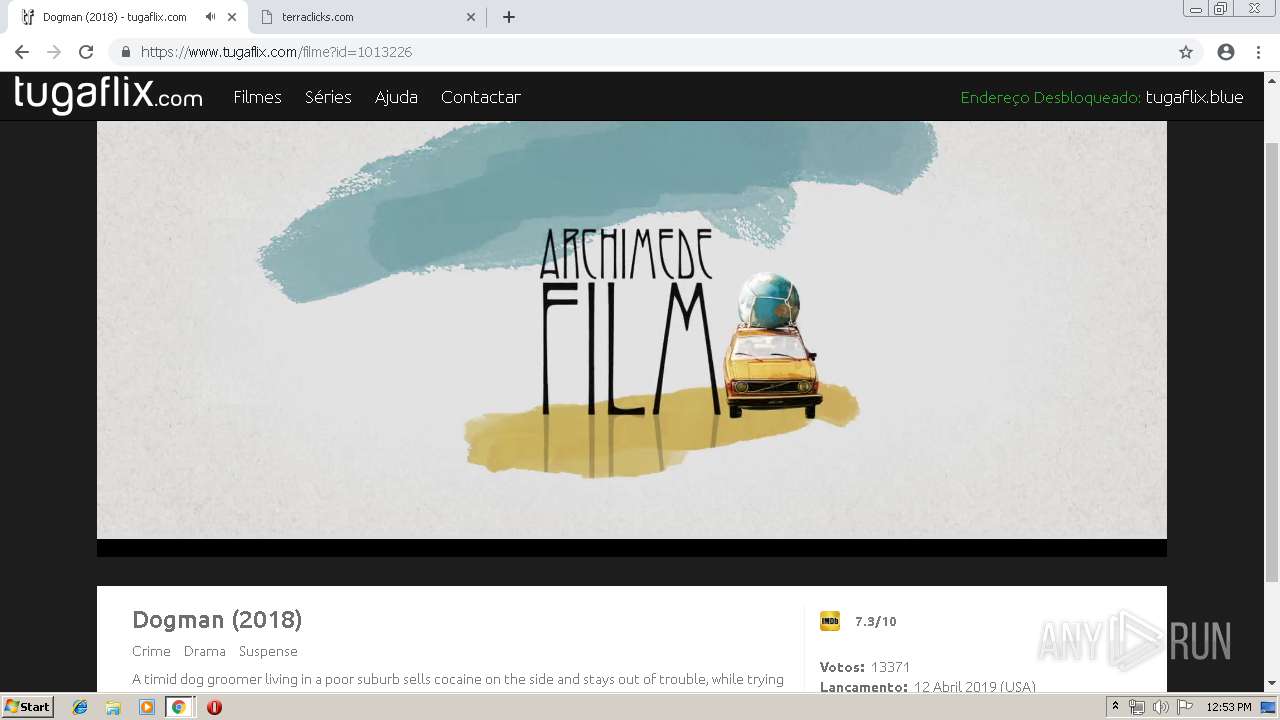Open the Windows Start menu
Screen dimensions: 1280x720
coord(27,707)
